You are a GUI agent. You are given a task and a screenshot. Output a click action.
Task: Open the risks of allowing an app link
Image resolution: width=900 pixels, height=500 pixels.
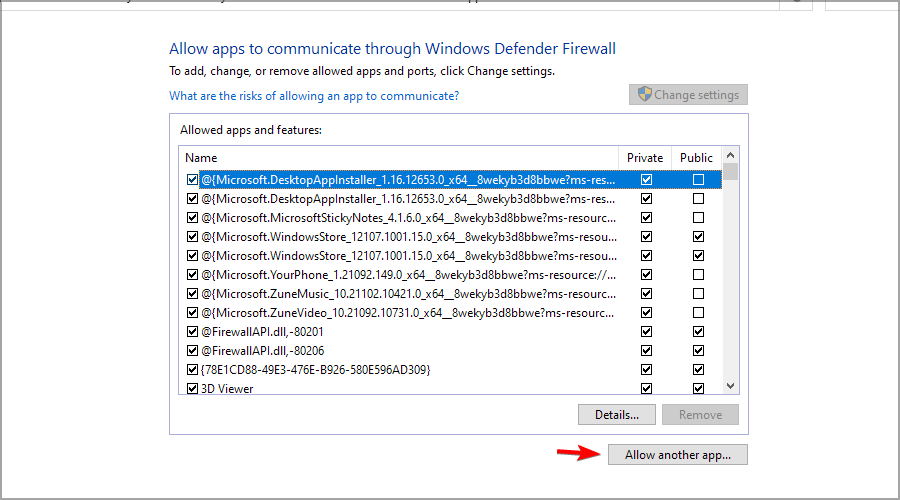314,96
